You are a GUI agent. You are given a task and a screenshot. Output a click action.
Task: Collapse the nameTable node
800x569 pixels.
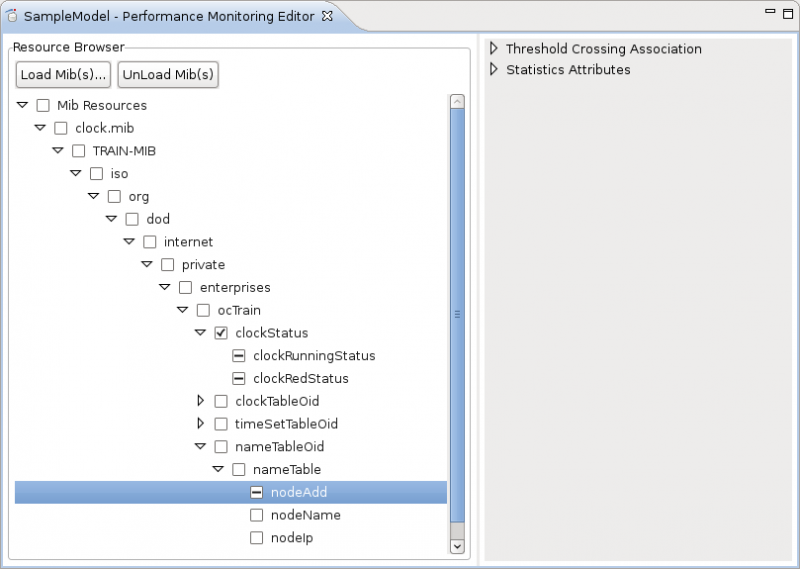[218, 469]
